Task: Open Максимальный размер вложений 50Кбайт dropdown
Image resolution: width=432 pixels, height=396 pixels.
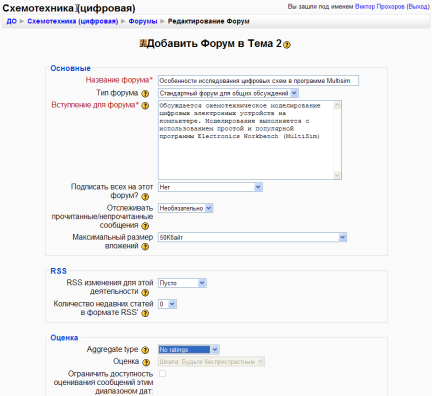Action: pyautogui.click(x=252, y=237)
